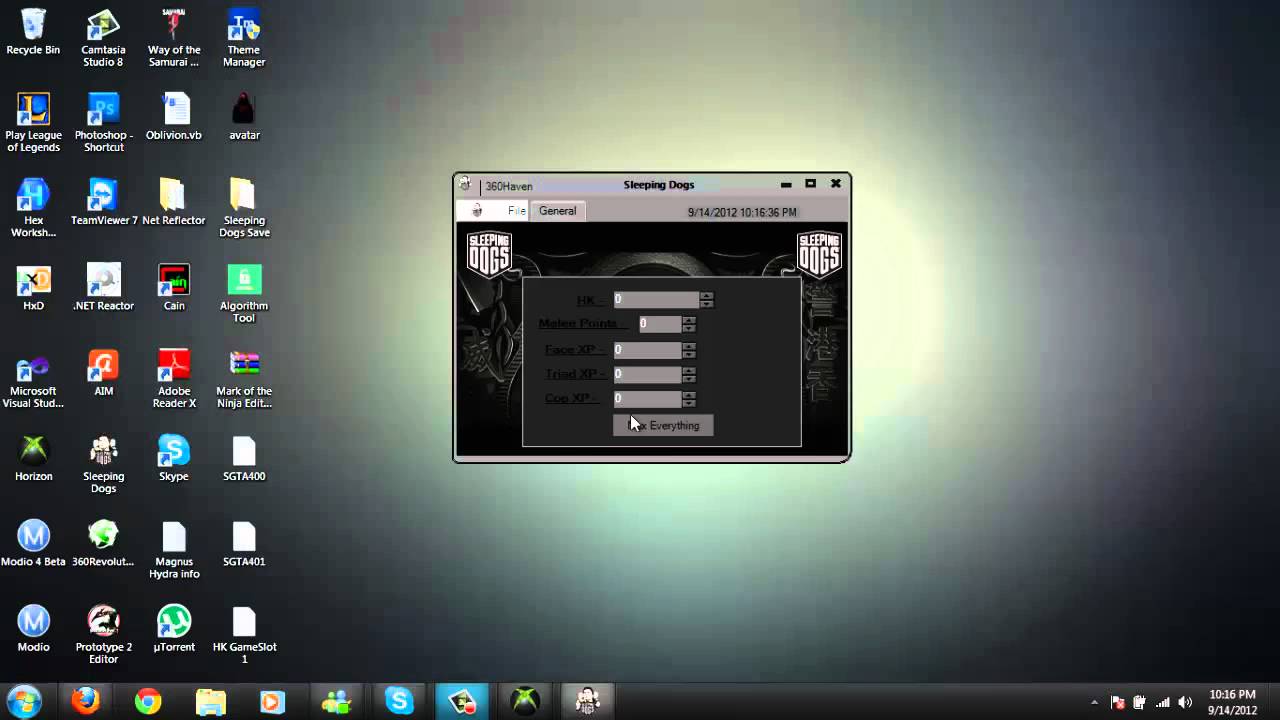This screenshot has width=1280, height=720.
Task: Open Windows Explorer from the taskbar
Action: 211,701
